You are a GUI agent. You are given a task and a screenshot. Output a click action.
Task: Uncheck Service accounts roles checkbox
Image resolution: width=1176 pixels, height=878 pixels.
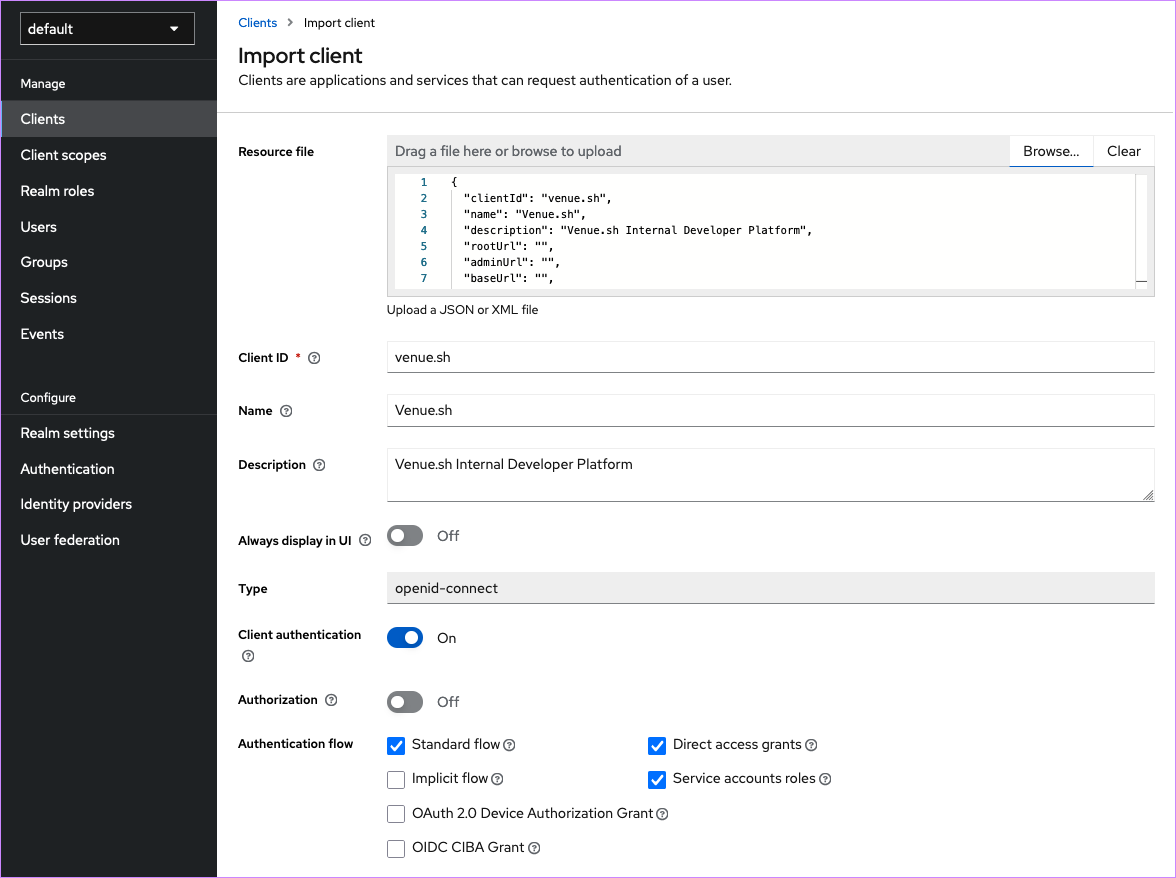[x=657, y=780]
